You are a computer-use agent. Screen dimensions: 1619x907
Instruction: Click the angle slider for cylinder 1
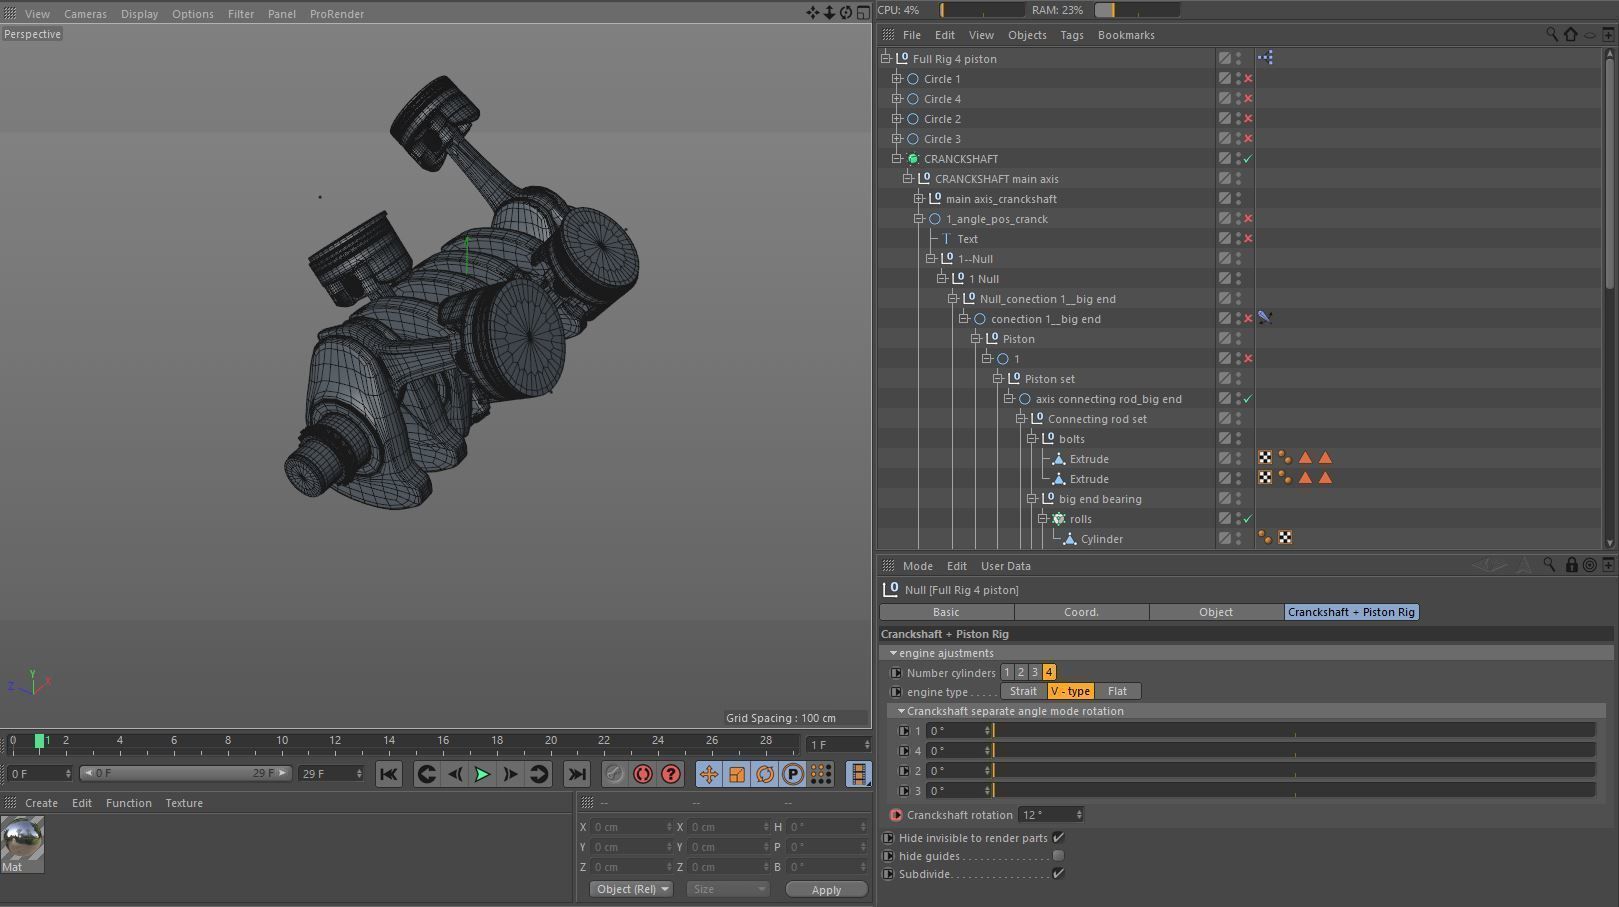click(x=1294, y=730)
